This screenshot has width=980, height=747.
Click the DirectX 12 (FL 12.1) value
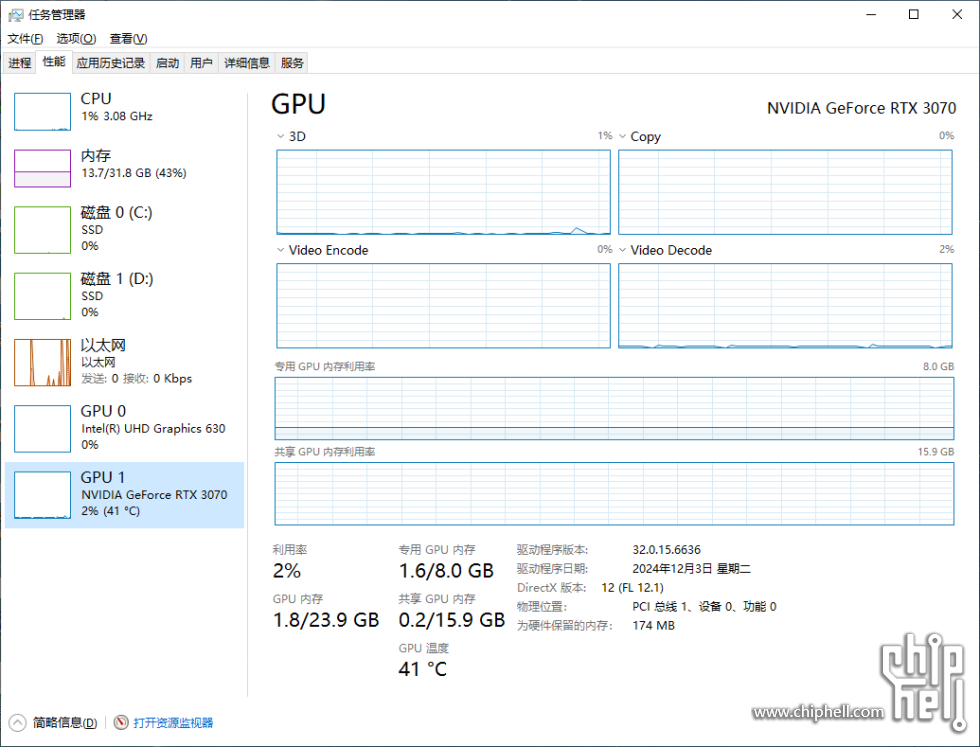click(632, 588)
